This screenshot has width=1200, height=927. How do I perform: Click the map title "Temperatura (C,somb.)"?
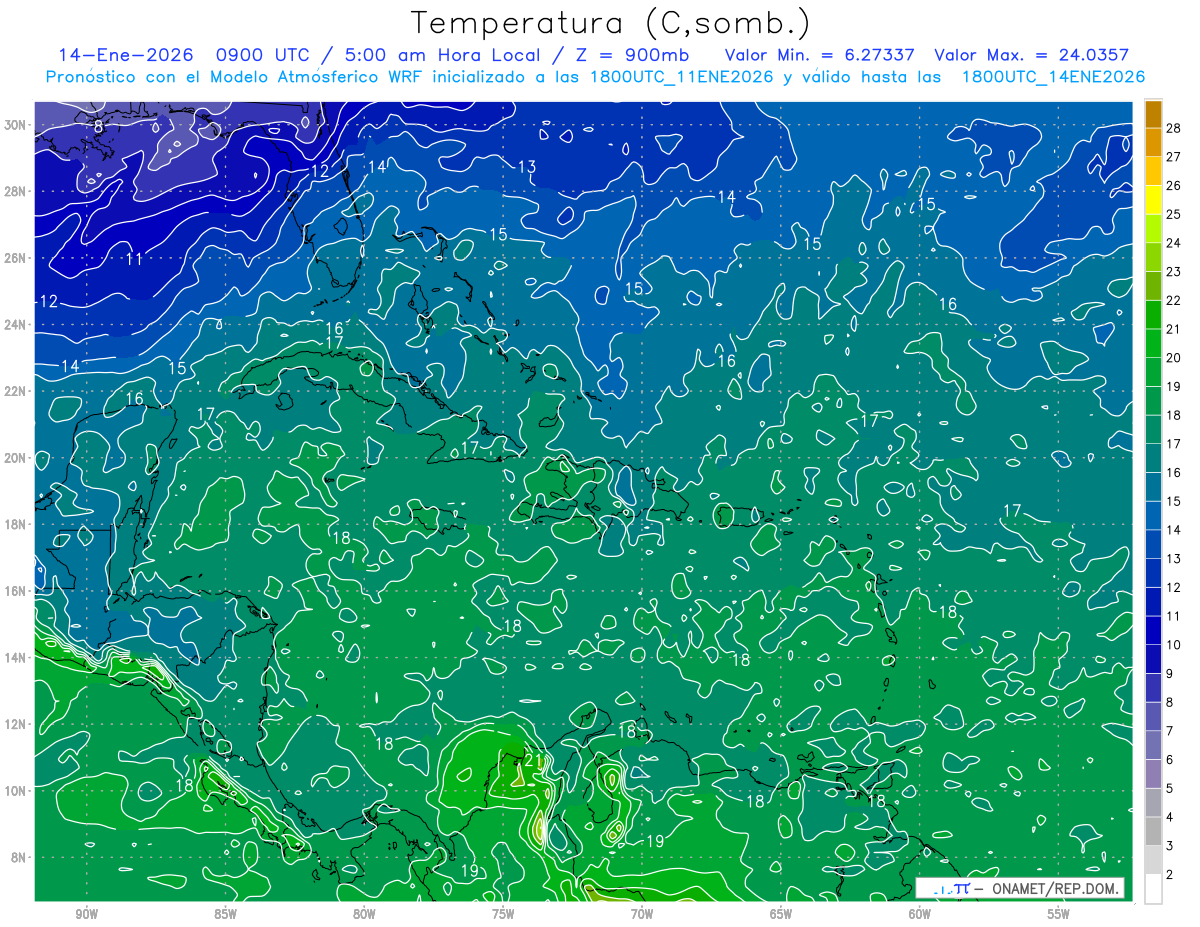[611, 23]
